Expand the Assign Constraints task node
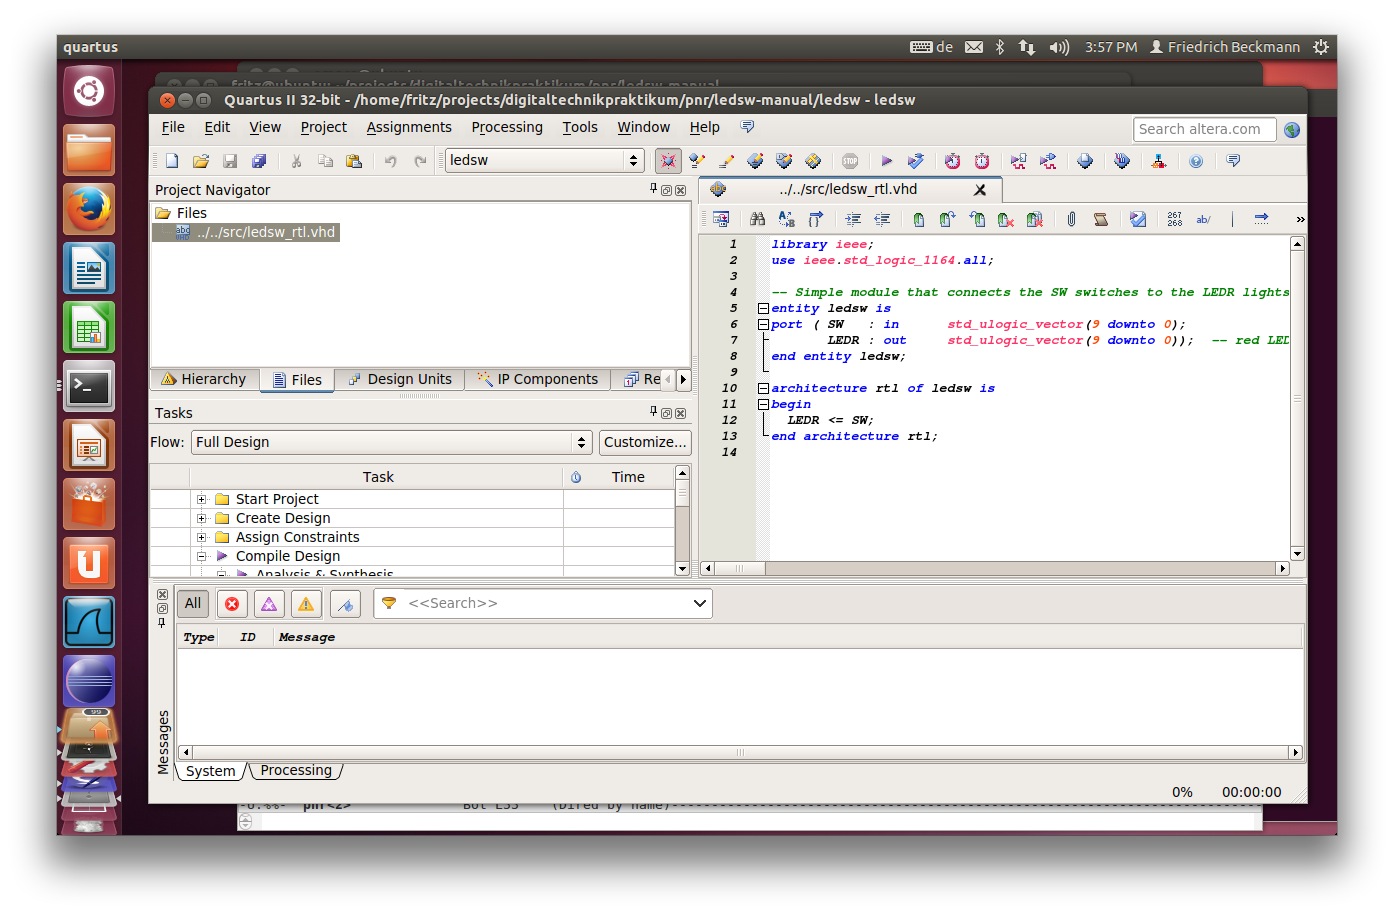The image size is (1394, 914). point(201,537)
